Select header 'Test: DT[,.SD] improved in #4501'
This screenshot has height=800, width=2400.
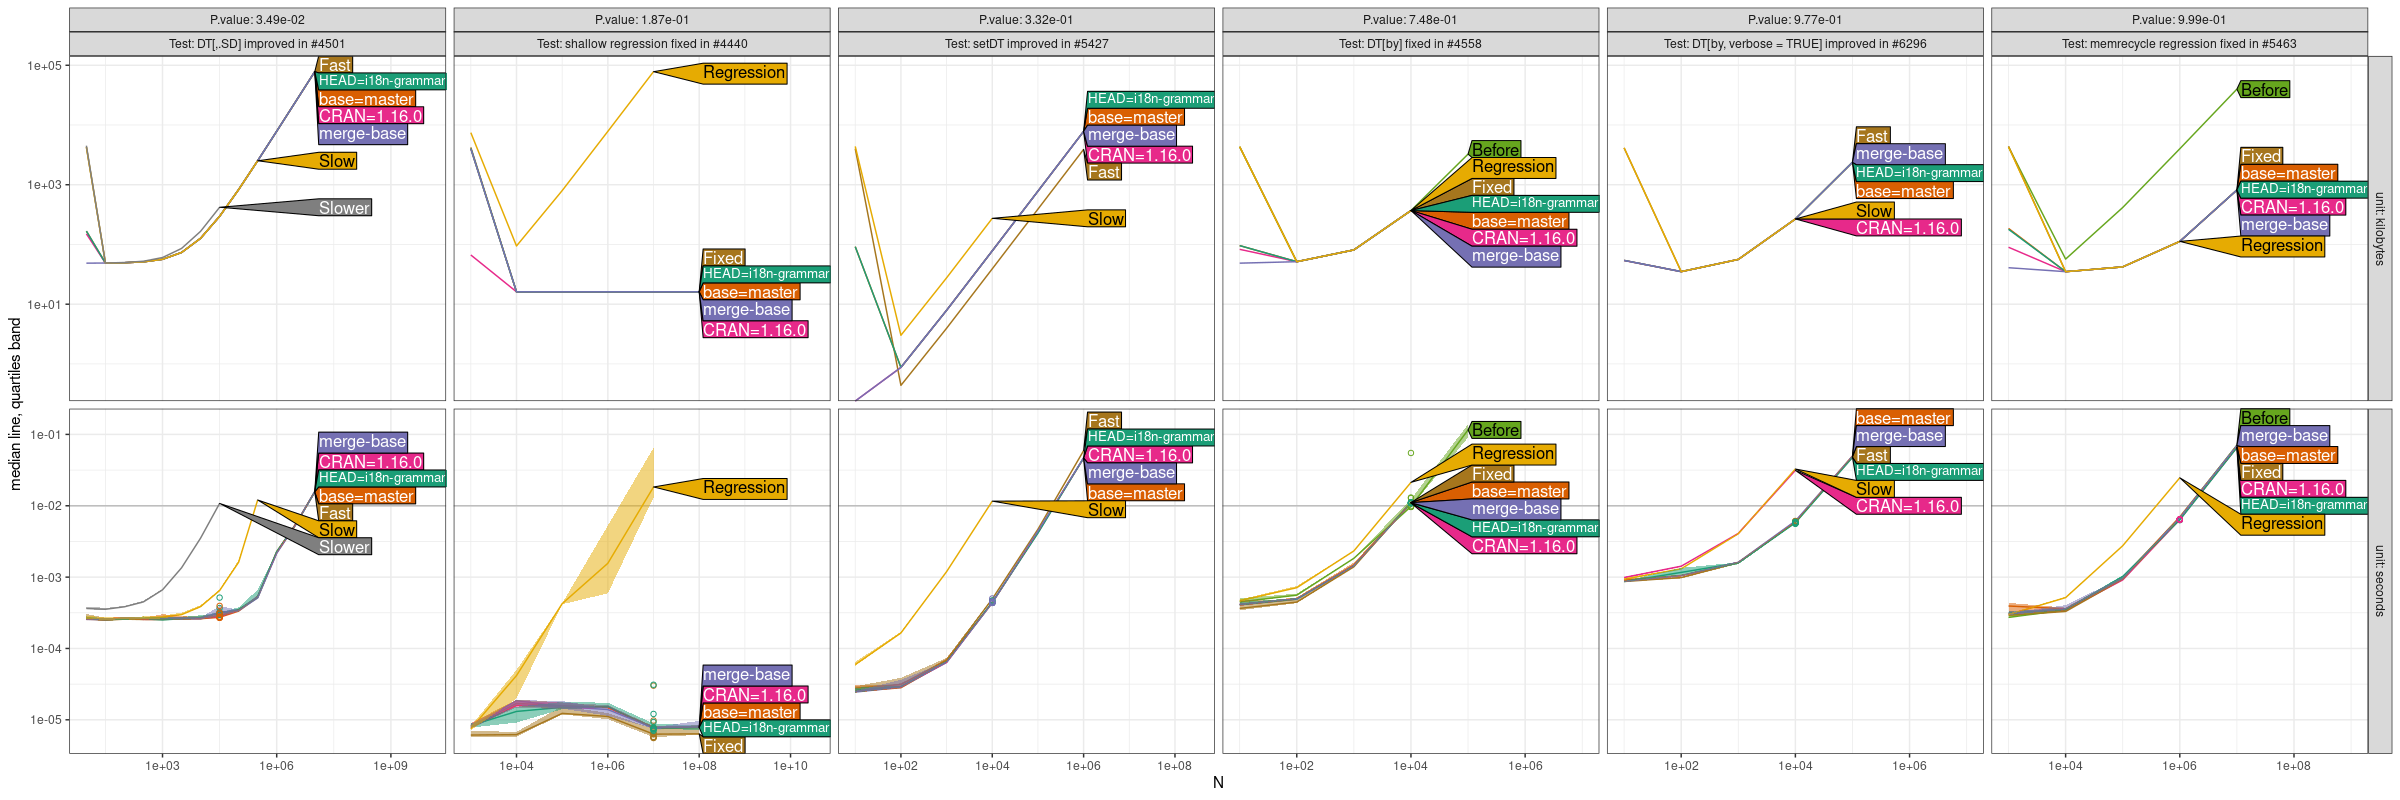[257, 44]
